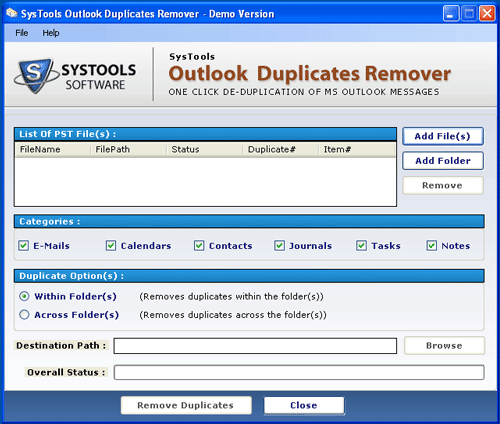
Task: Uncheck the Journals checkbox
Action: tap(279, 246)
